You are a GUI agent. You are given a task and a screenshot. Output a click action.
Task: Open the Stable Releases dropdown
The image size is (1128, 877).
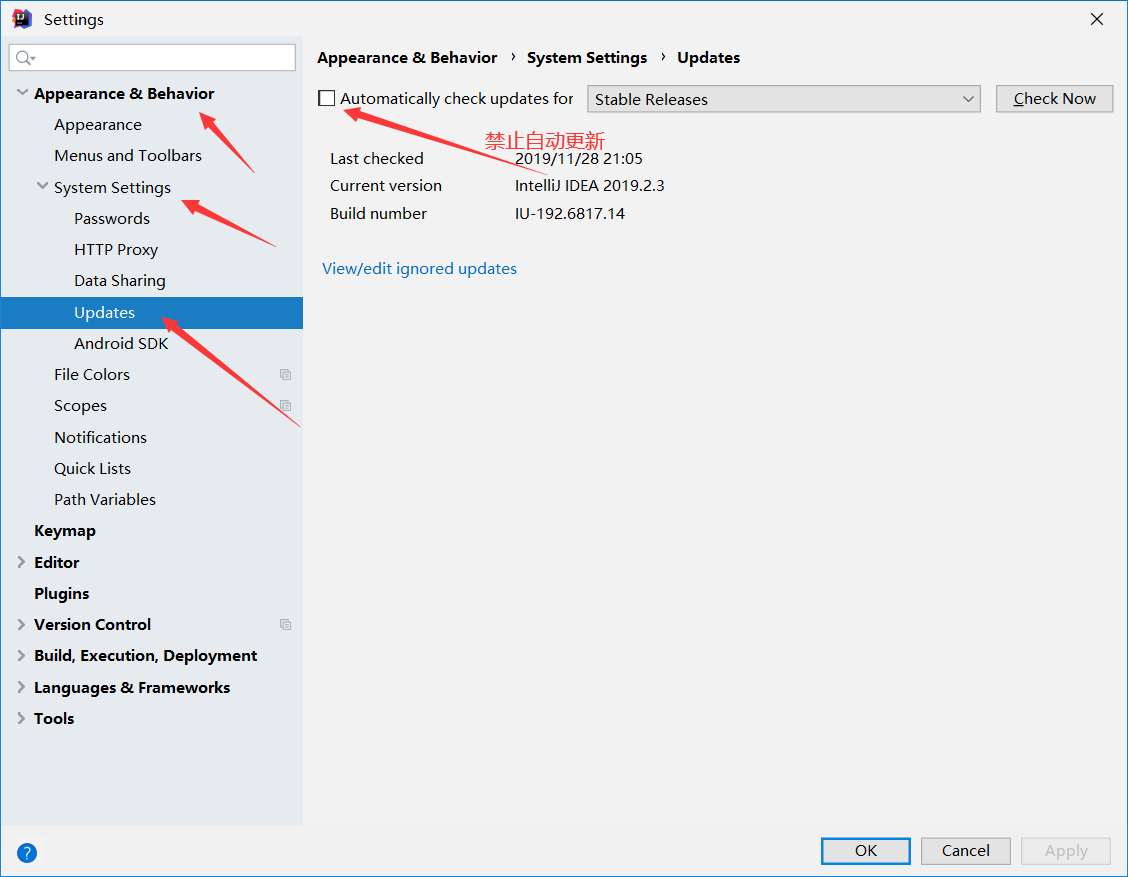tap(782, 99)
